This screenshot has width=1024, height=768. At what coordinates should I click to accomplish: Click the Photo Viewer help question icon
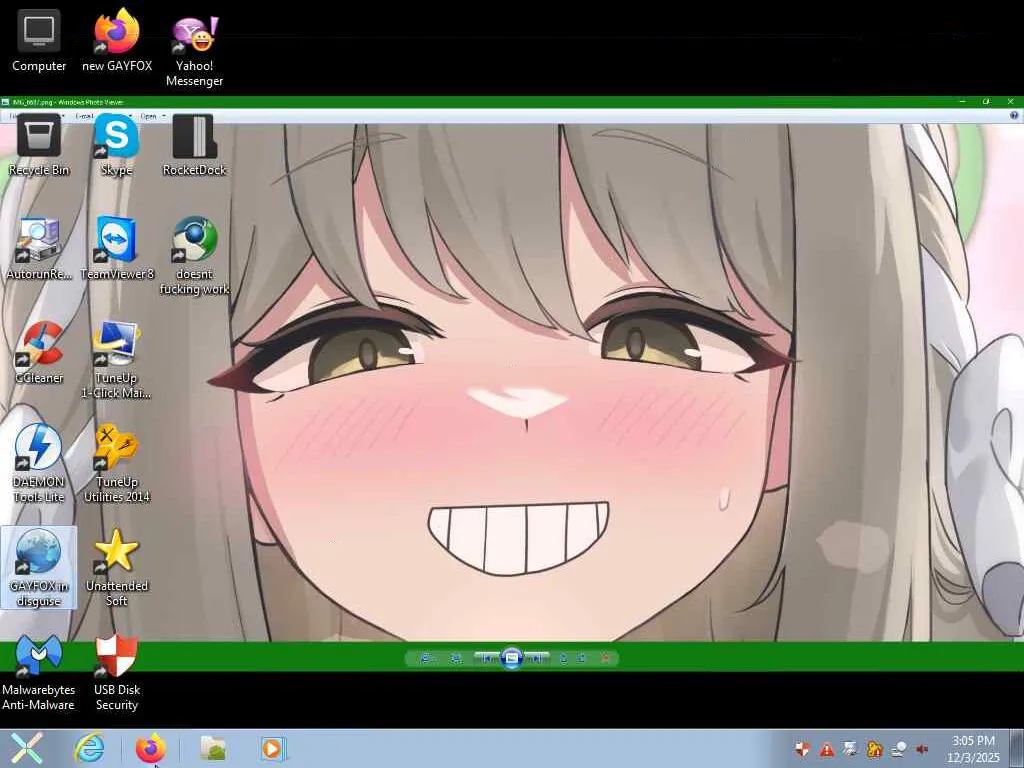click(1014, 116)
